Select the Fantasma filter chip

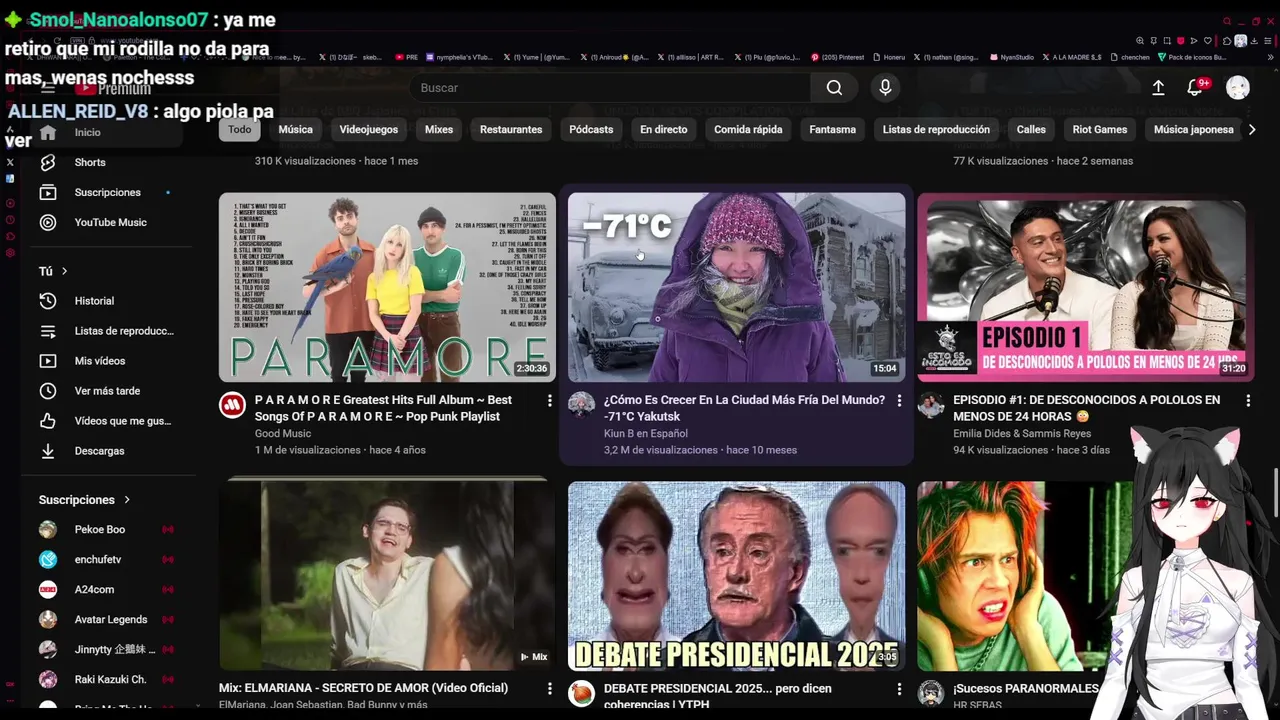pyautogui.click(x=832, y=130)
